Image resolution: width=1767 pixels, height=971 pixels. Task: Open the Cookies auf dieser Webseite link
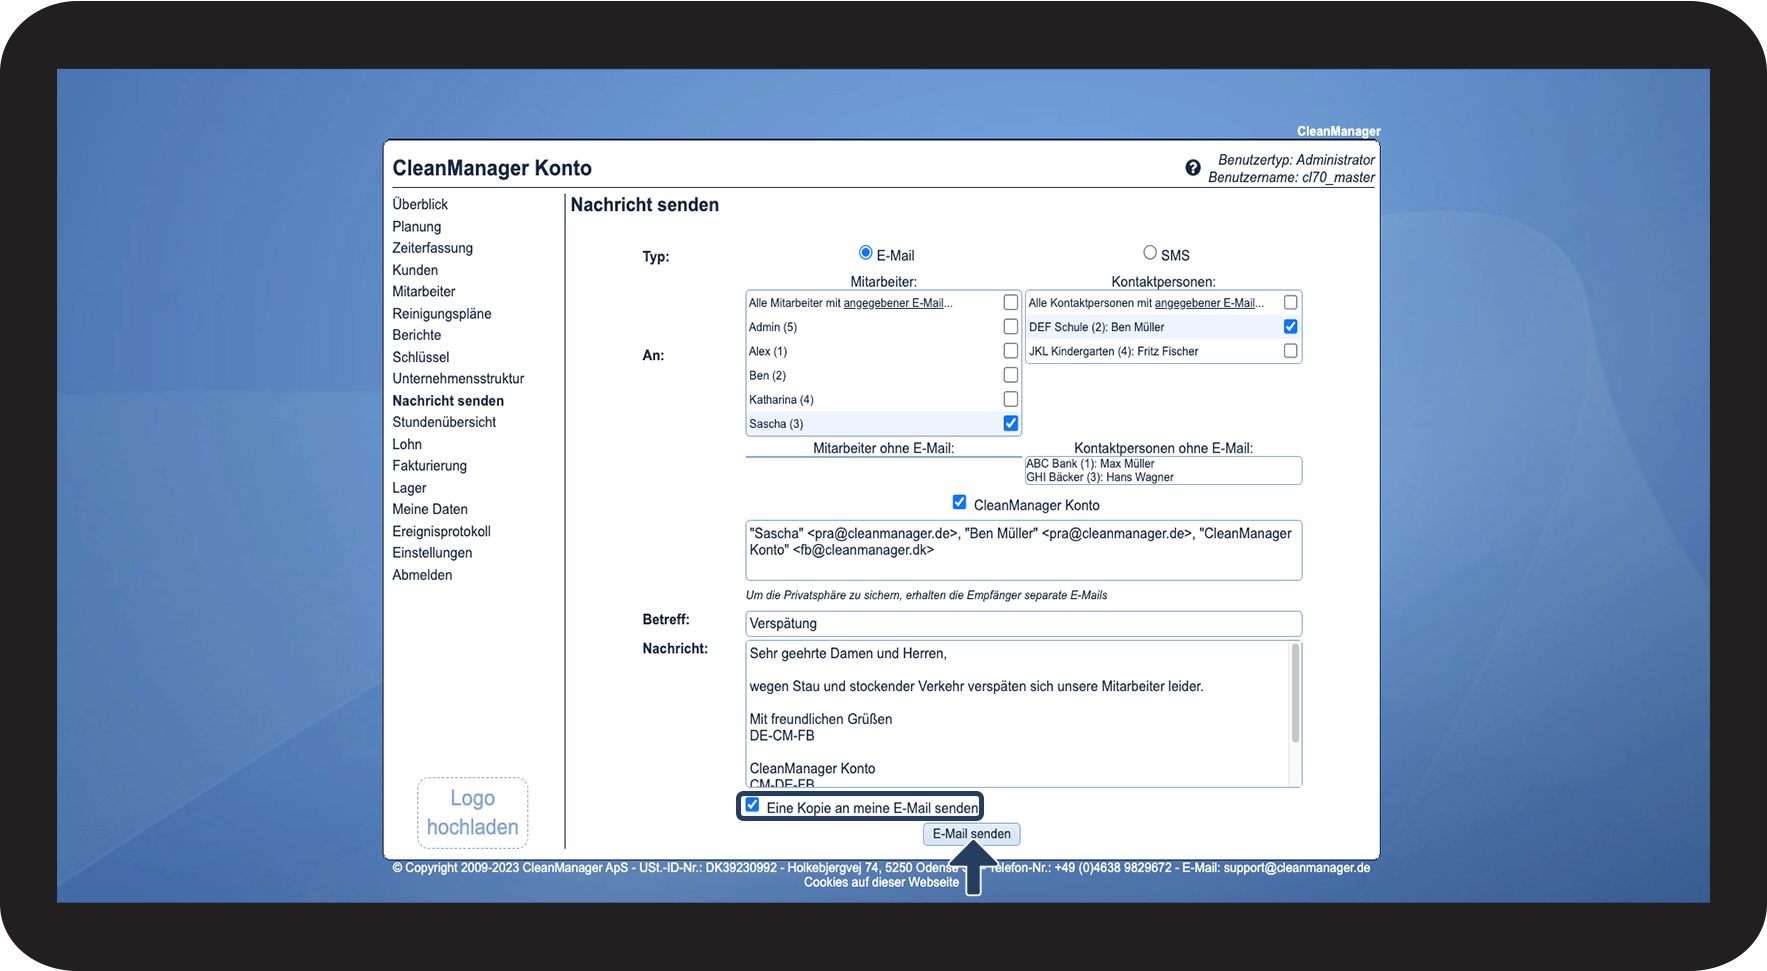tap(880, 882)
